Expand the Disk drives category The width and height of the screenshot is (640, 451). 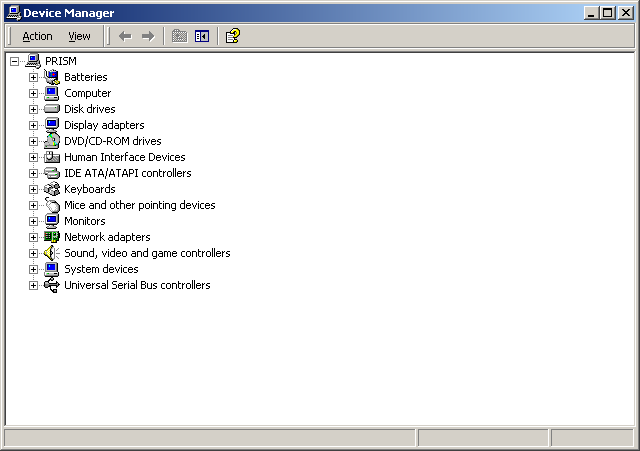click(x=33, y=109)
